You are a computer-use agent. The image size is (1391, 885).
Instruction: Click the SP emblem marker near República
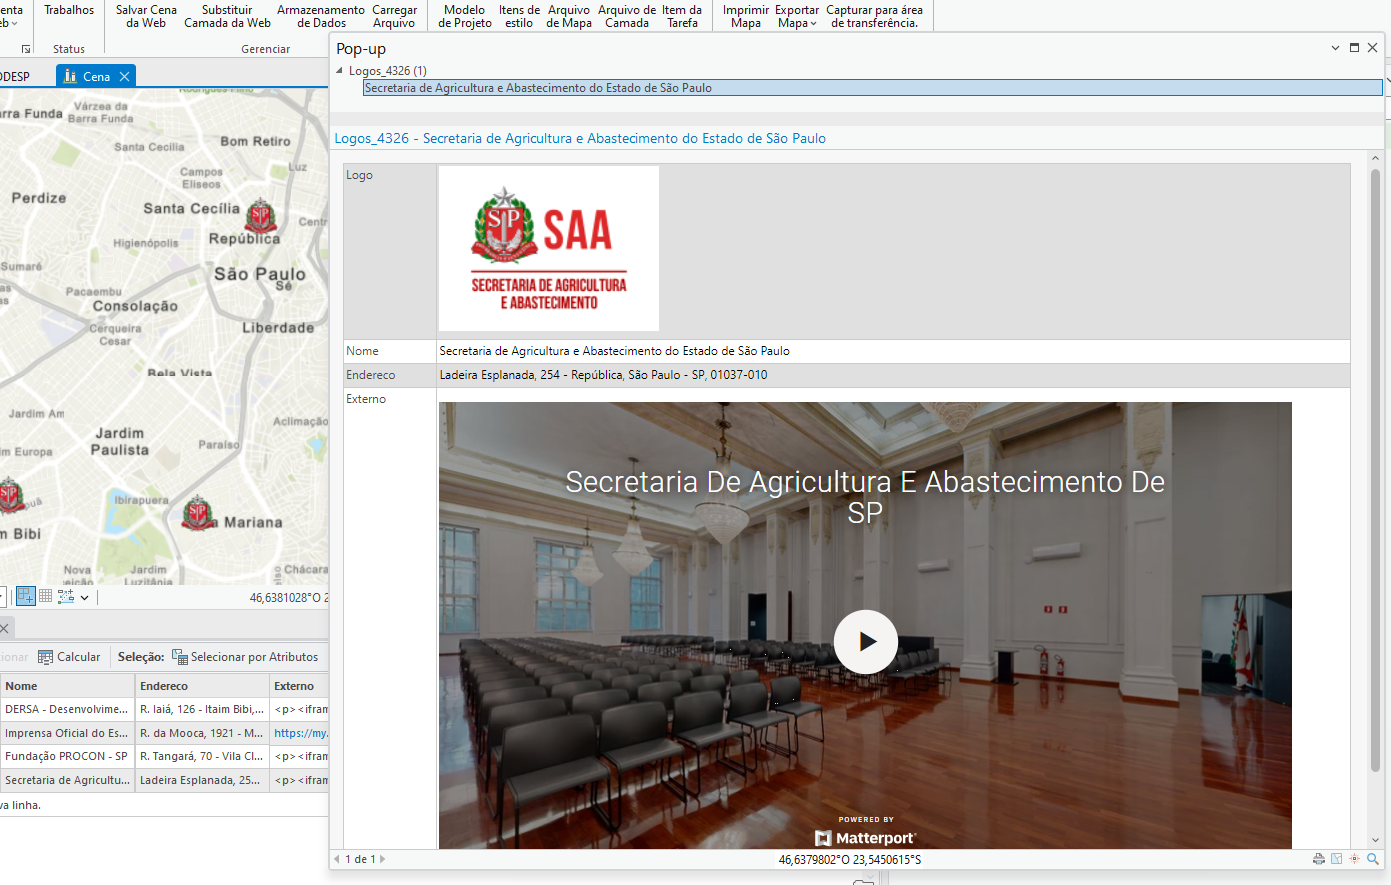(x=261, y=215)
